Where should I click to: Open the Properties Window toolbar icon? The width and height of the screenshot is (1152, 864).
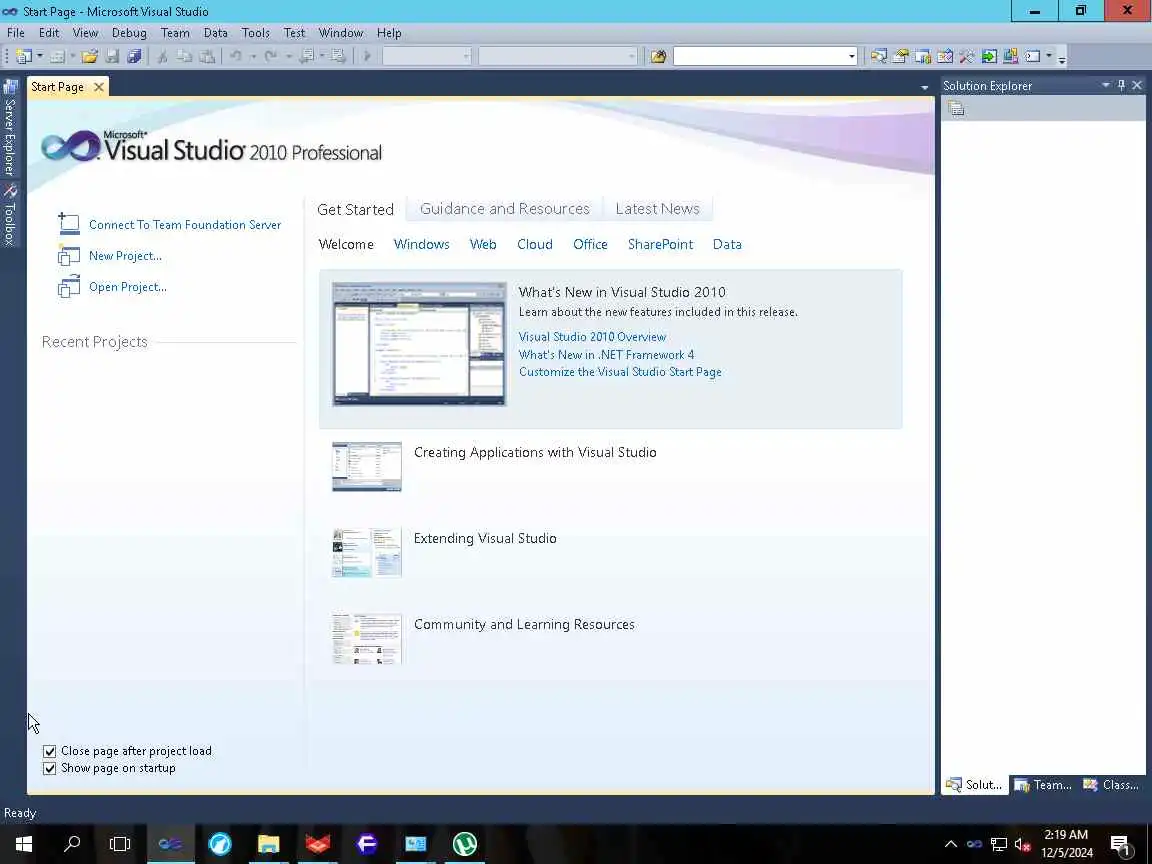pos(901,56)
